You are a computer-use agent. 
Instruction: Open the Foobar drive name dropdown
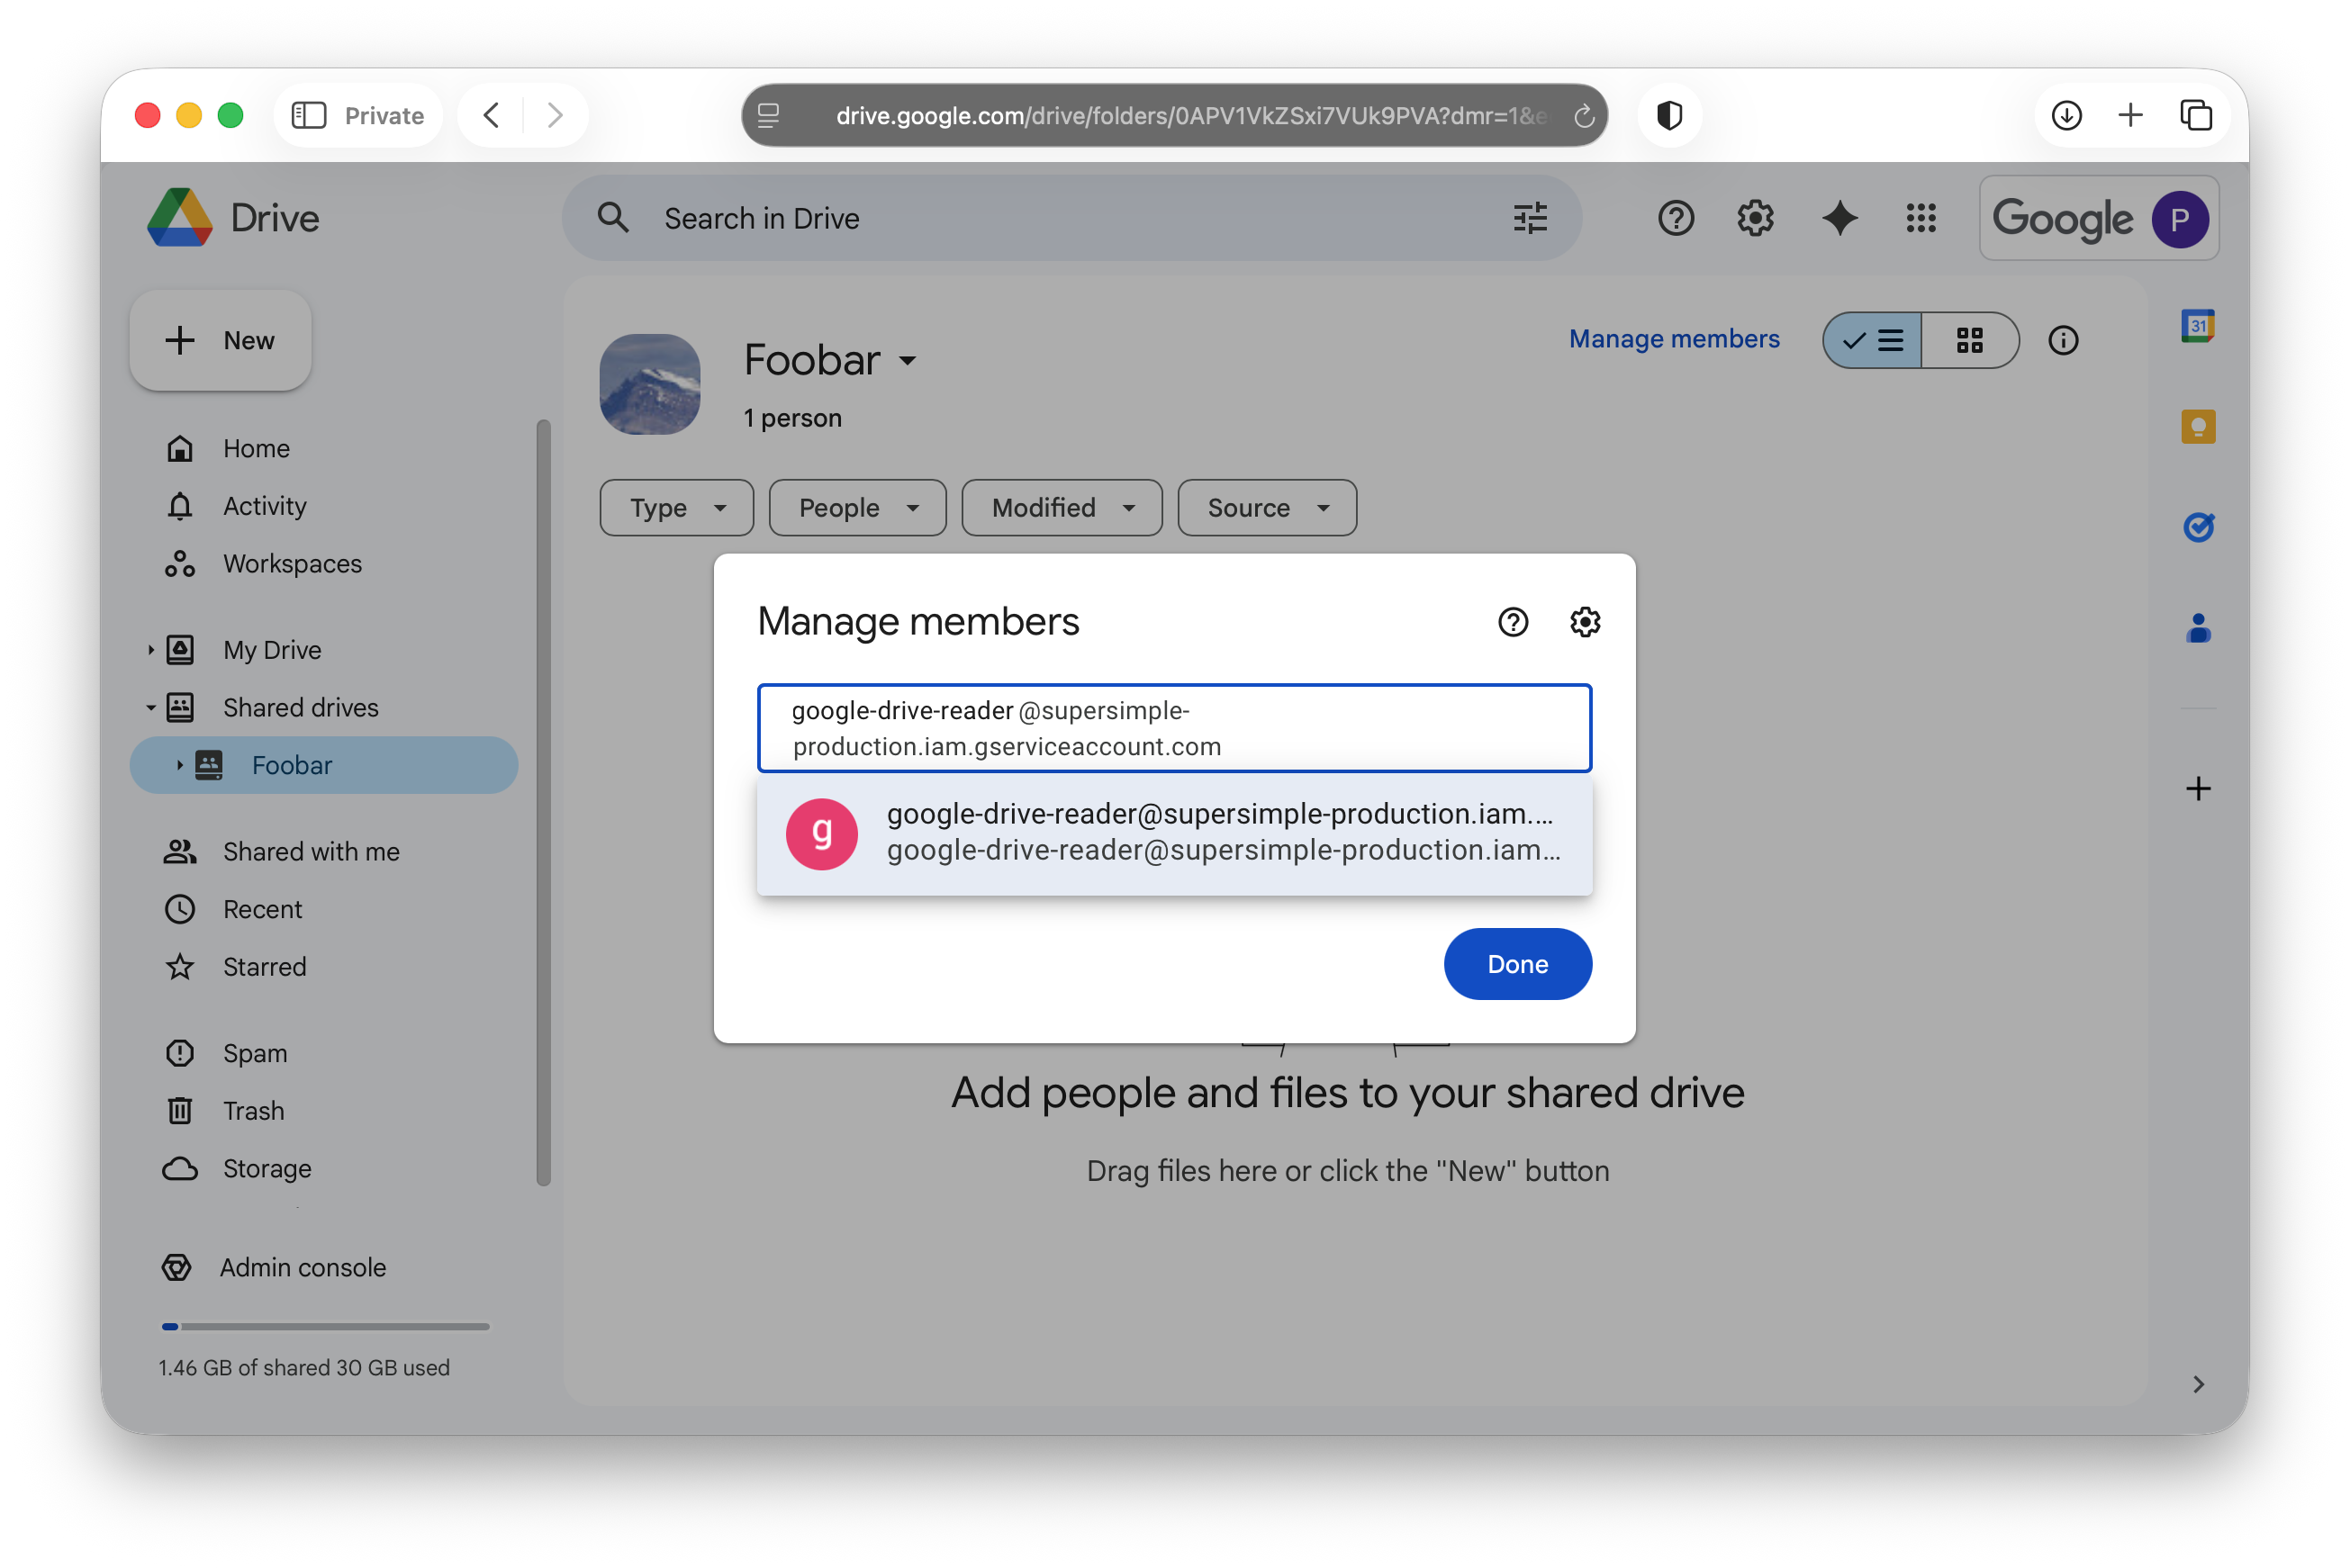click(x=907, y=360)
